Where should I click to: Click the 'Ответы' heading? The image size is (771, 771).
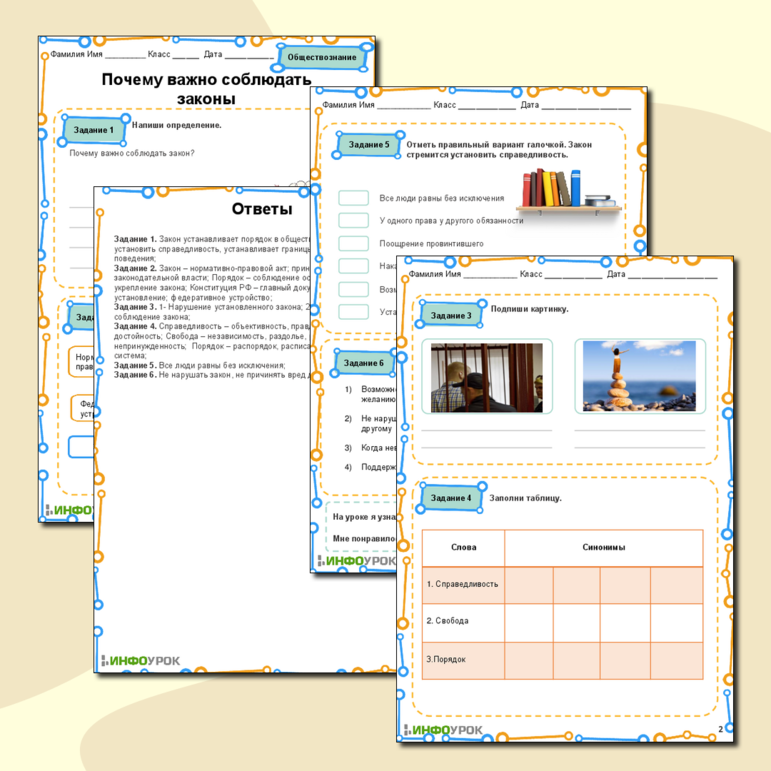pyautogui.click(x=261, y=209)
